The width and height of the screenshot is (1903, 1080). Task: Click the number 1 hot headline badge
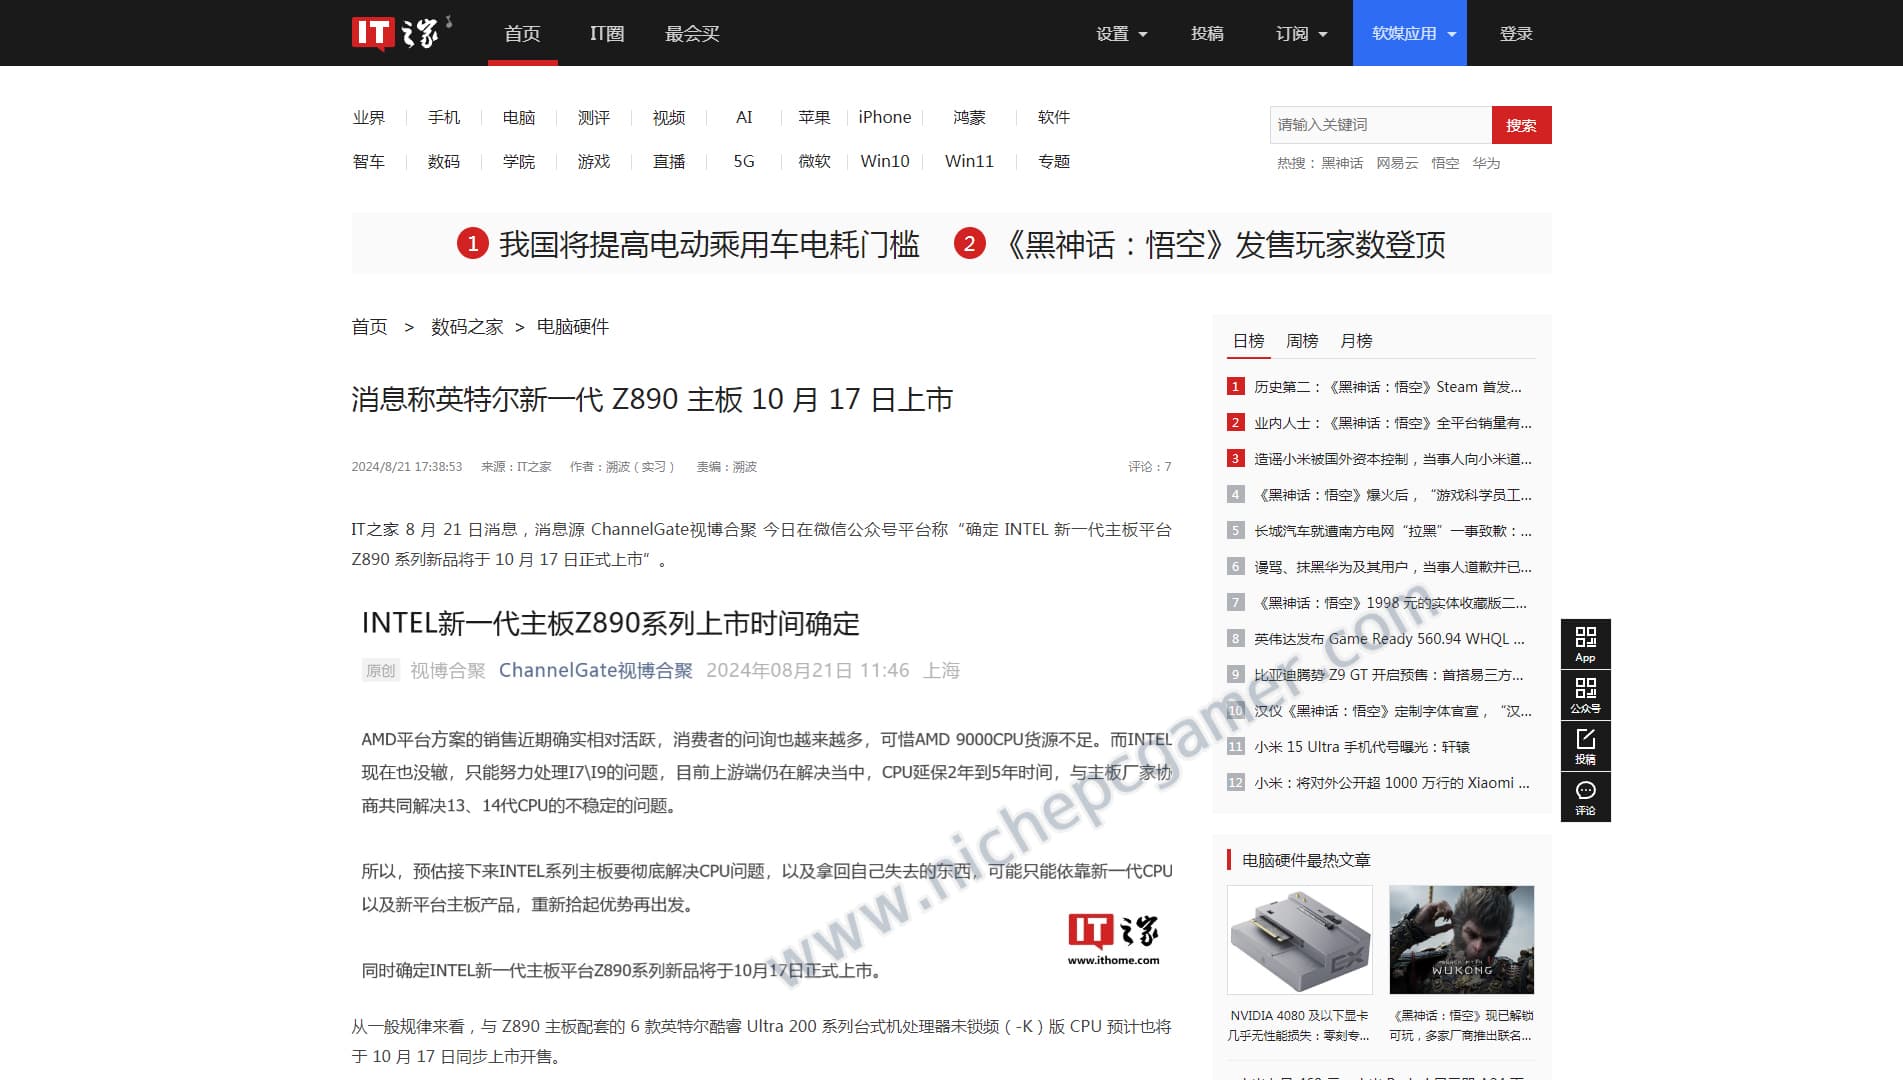[472, 244]
